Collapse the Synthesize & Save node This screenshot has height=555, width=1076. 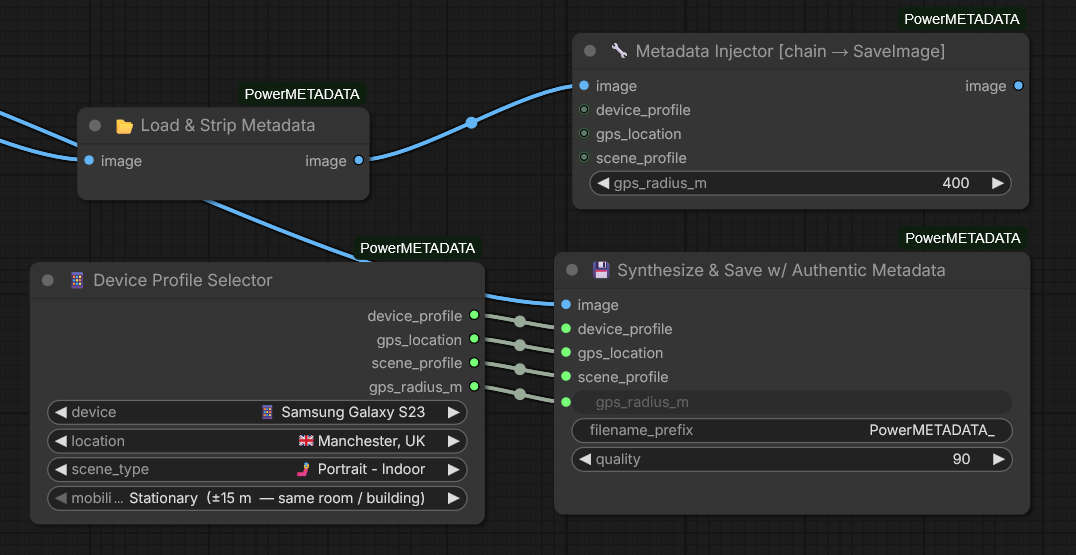point(572,270)
